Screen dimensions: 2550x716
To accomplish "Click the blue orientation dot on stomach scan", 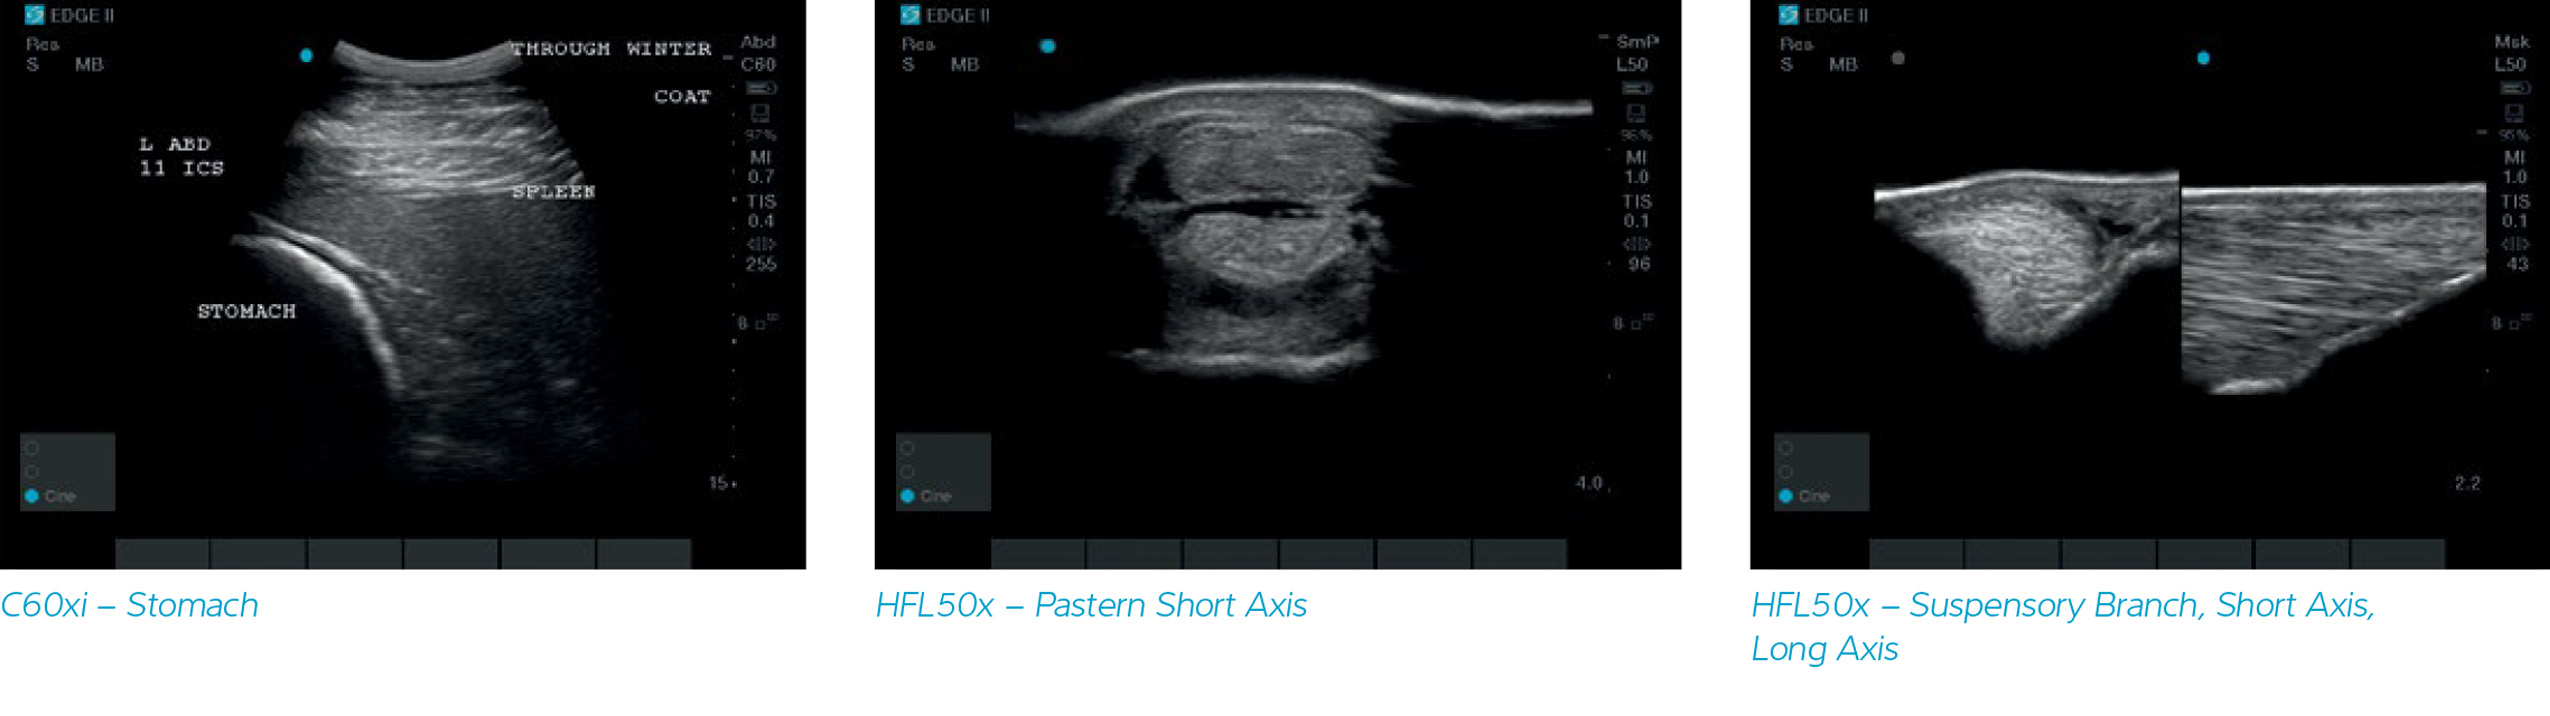I will pyautogui.click(x=306, y=56).
